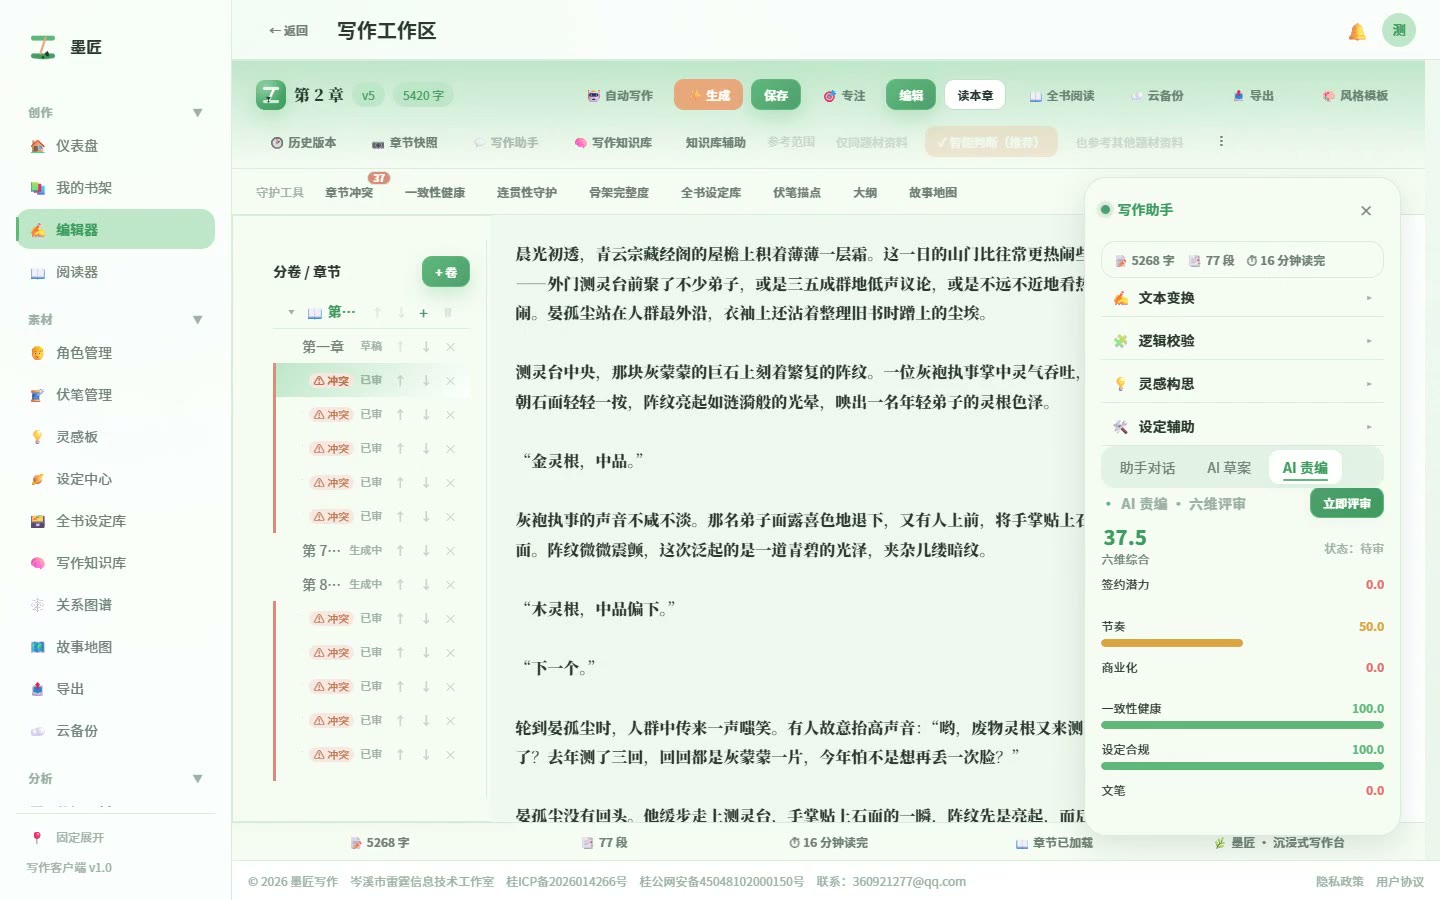1440x900 pixels.
Task: Click the notification bell icon
Action: point(1357,31)
